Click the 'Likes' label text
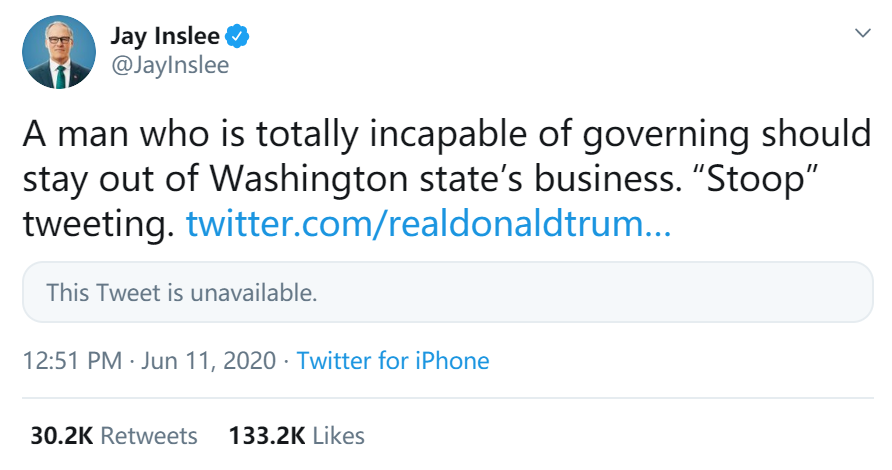Screen dimensions: 892x470 pyautogui.click(x=338, y=436)
